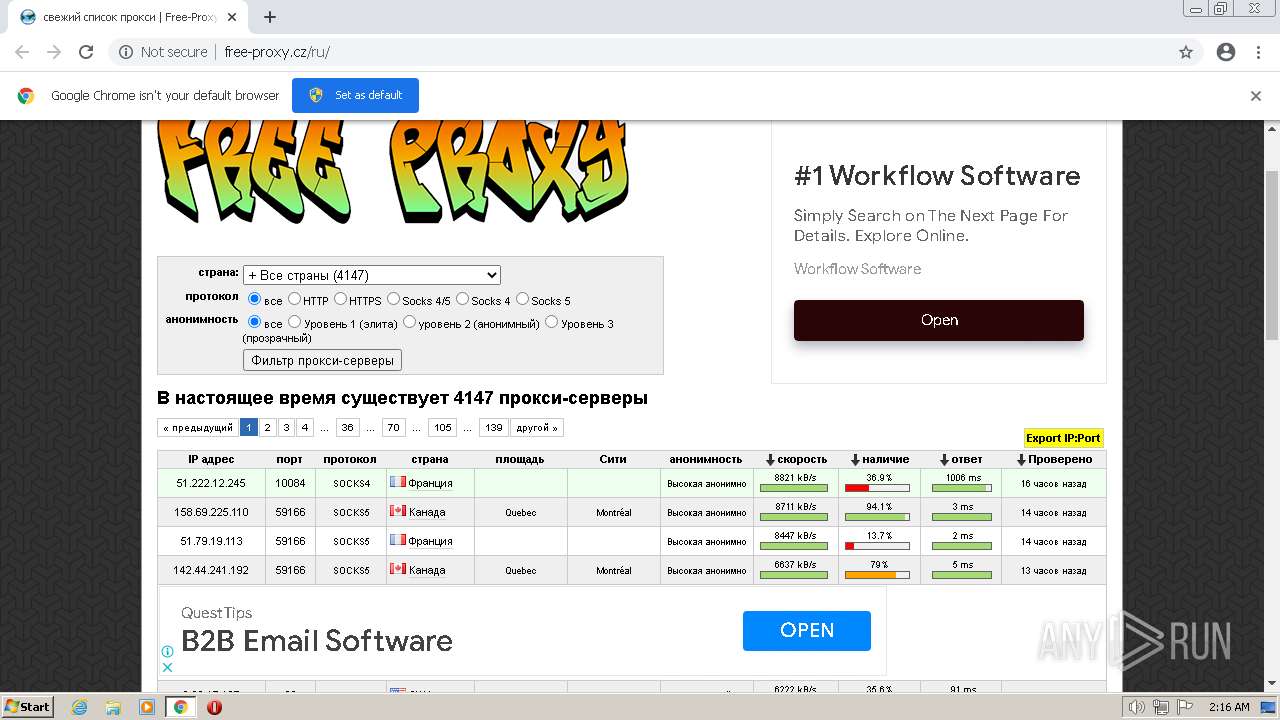Click the France flag in the 51.79.19.113 row
This screenshot has height=720, width=1280.
coord(397,540)
